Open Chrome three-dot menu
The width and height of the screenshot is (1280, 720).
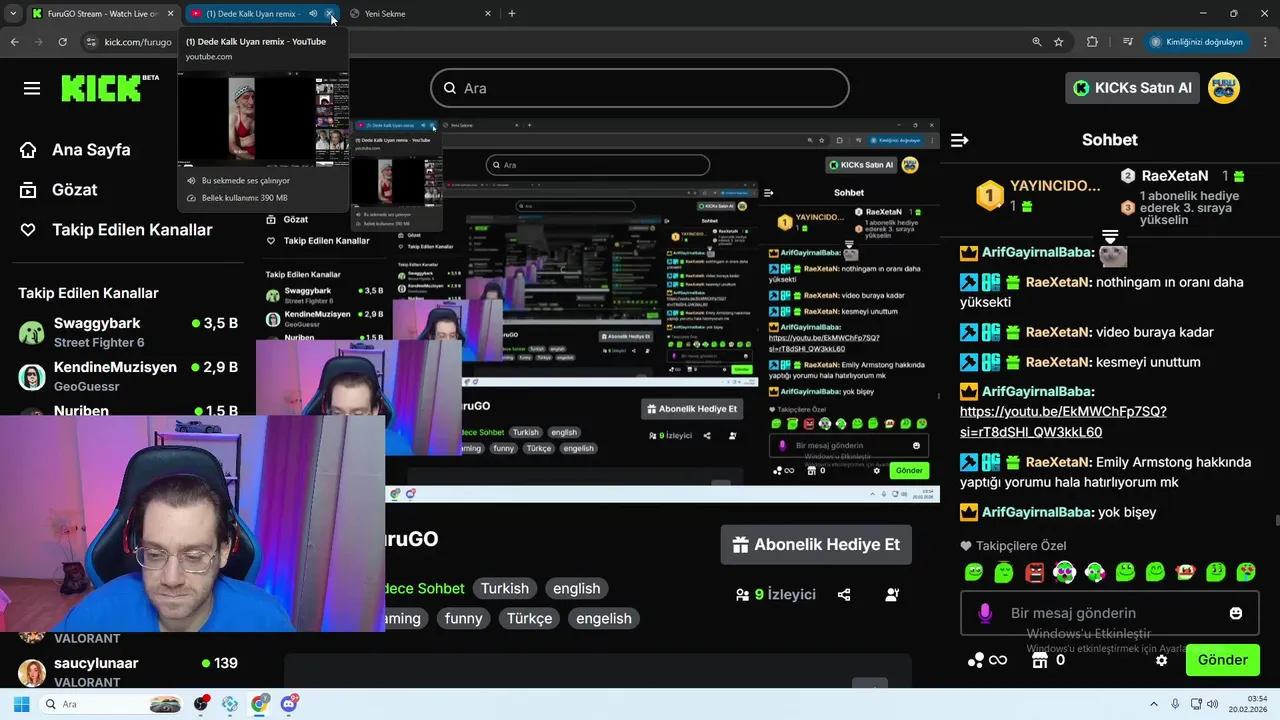click(x=1265, y=42)
